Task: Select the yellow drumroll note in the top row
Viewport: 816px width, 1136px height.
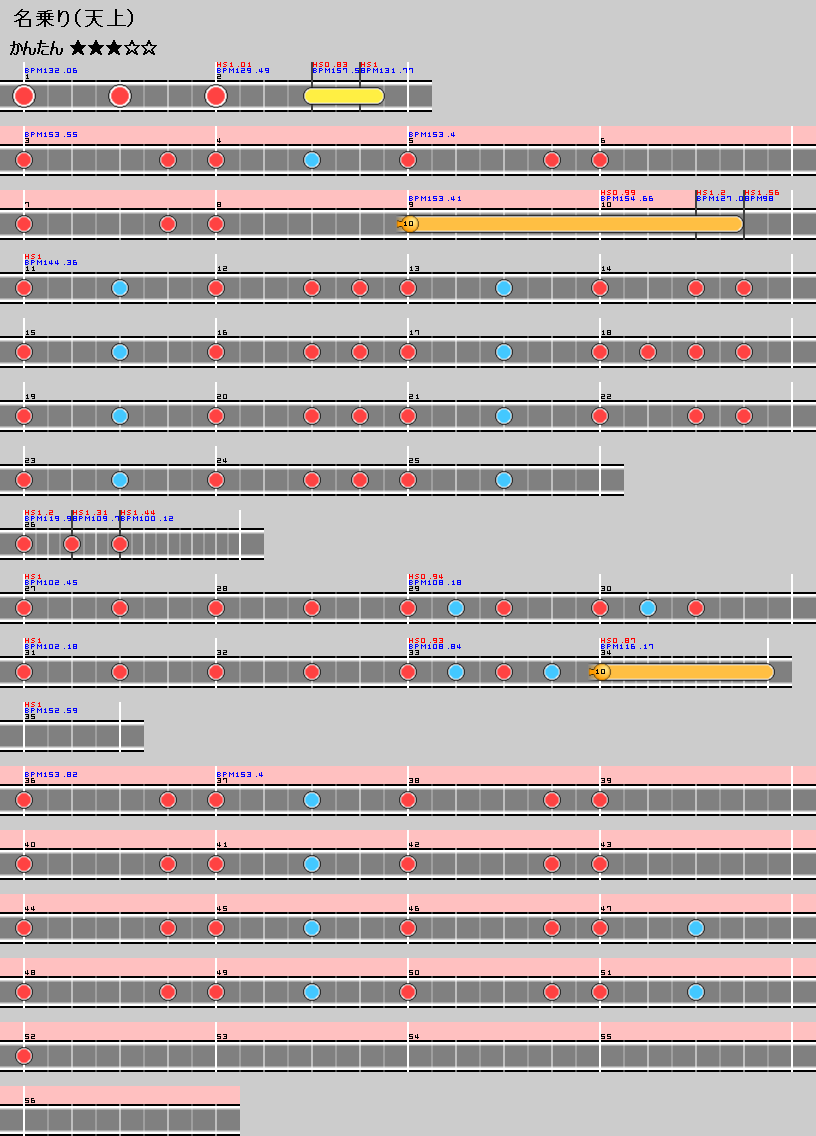Action: [x=343, y=96]
